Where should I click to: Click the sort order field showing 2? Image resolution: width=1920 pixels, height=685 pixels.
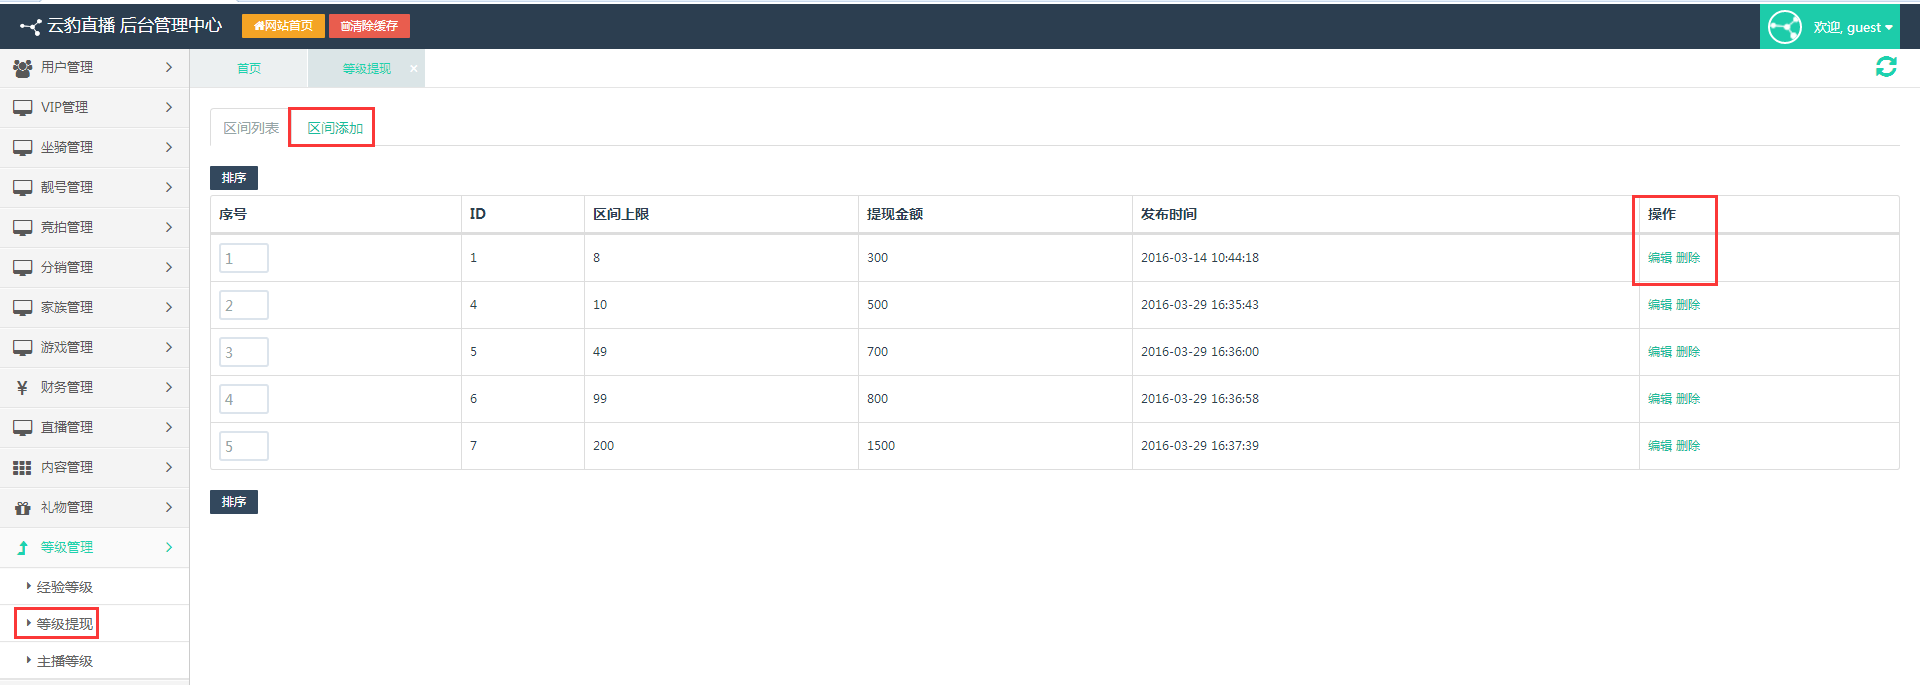tap(244, 305)
